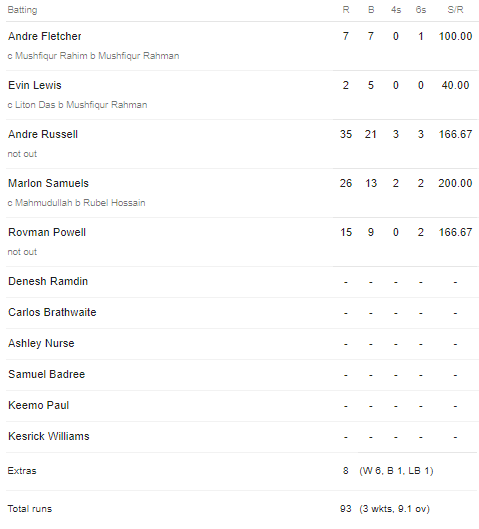Select Samuels' dismissal text by Rubel Hossain
Screen dimensions: 479x529
(77, 203)
